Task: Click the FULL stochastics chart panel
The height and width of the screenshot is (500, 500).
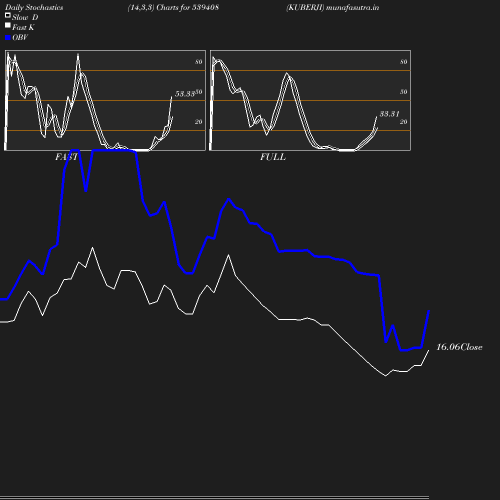Action: [310, 100]
